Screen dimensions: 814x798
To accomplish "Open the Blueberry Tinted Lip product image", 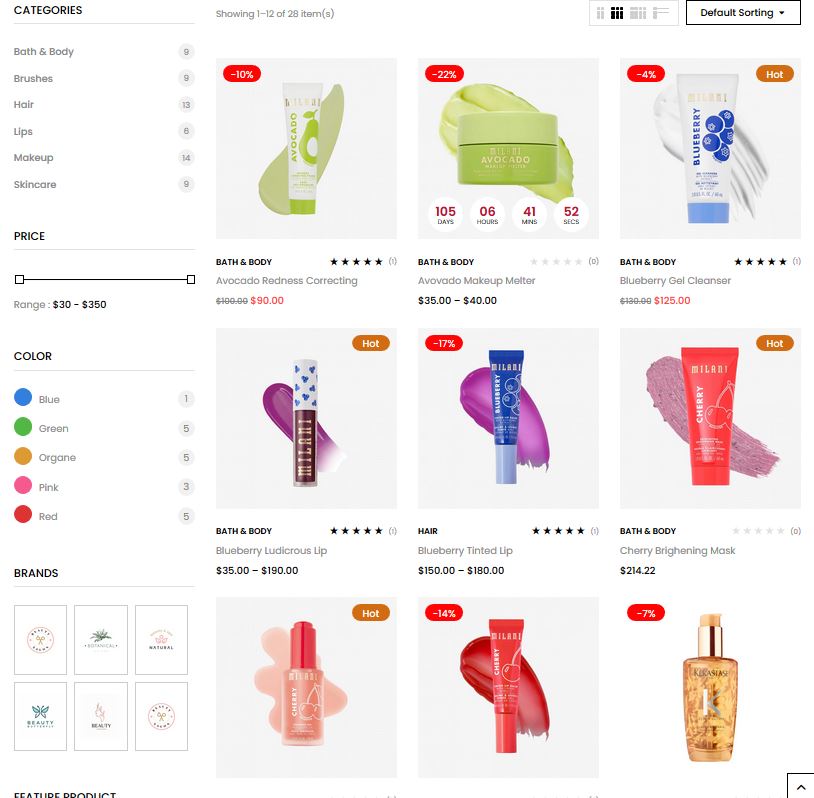I will (508, 418).
